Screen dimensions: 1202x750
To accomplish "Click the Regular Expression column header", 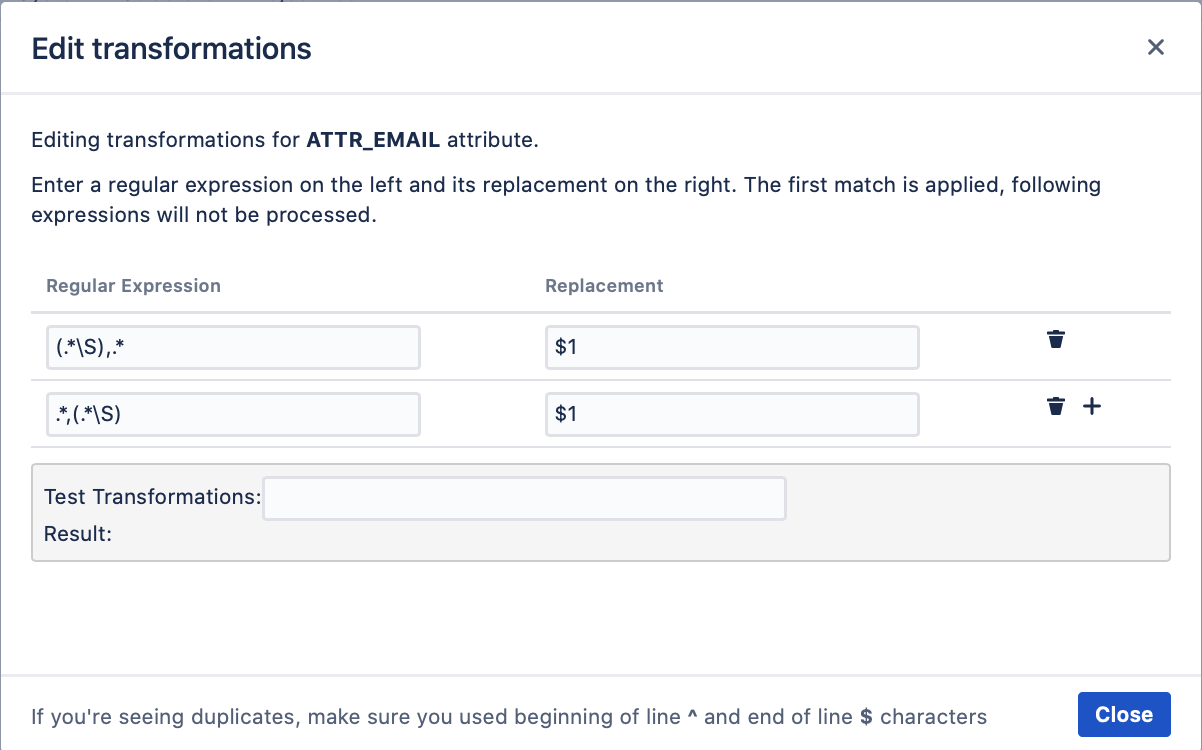I will click(x=133, y=286).
